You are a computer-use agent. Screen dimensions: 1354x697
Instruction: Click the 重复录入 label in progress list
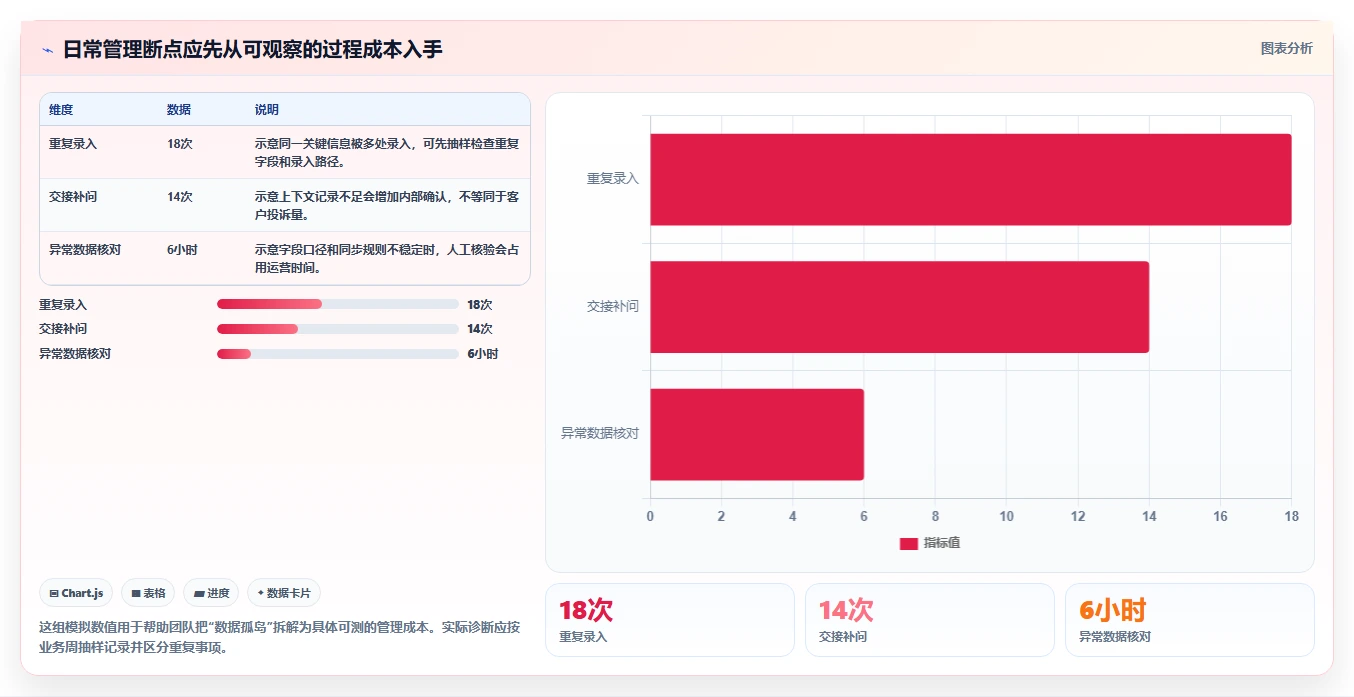(63, 305)
